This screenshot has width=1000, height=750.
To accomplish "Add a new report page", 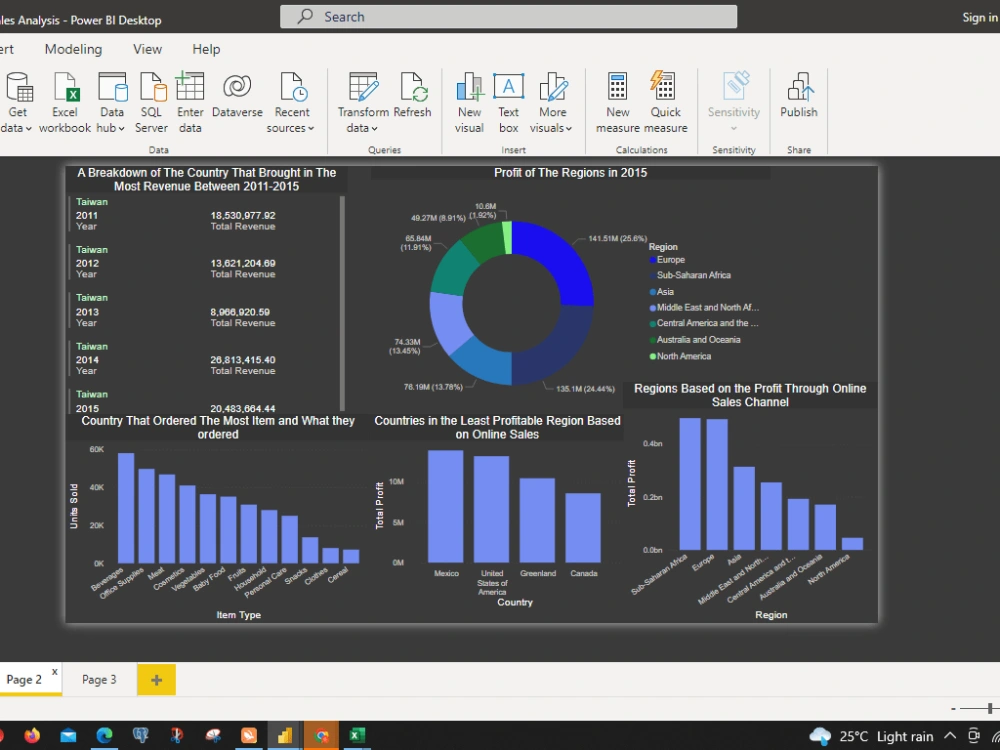I will pyautogui.click(x=156, y=680).
